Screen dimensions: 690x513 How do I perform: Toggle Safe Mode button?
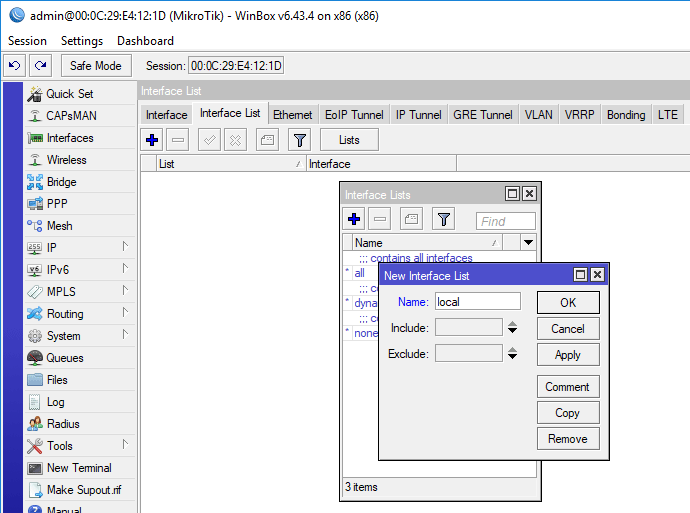(x=96, y=66)
